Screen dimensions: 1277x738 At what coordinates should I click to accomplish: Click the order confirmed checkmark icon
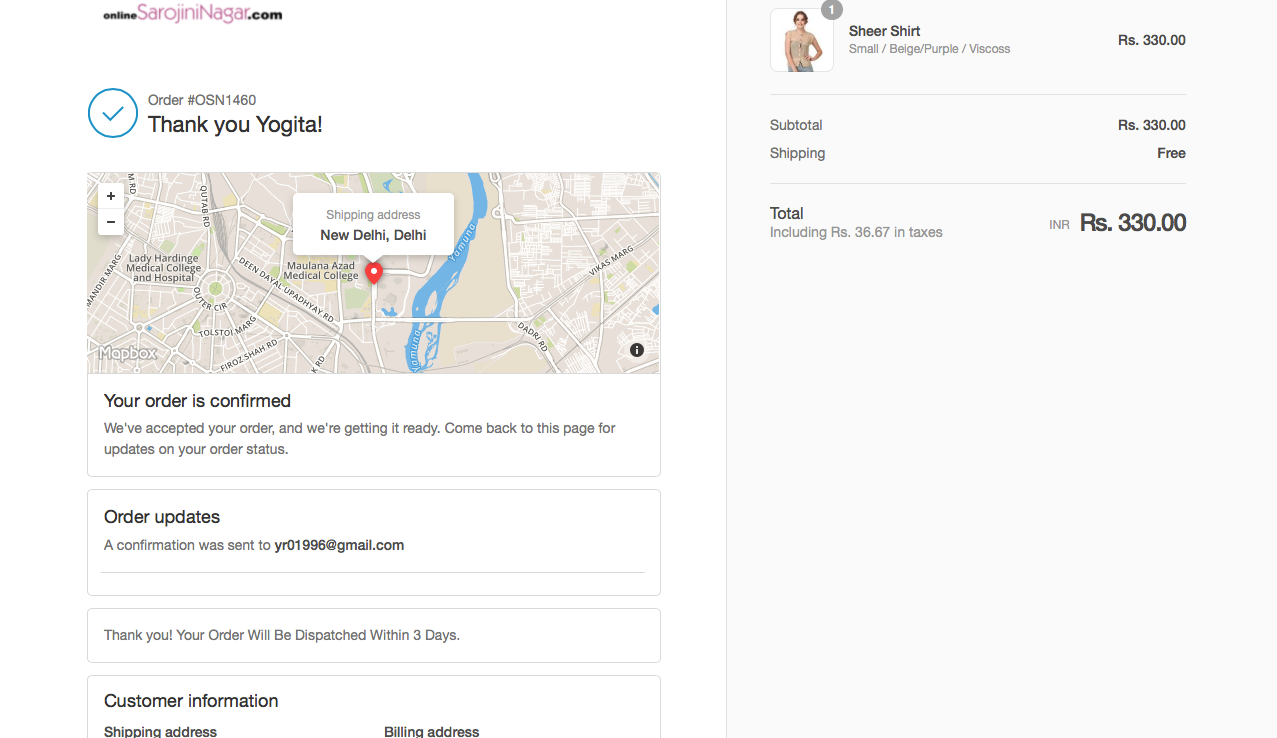[x=113, y=113]
